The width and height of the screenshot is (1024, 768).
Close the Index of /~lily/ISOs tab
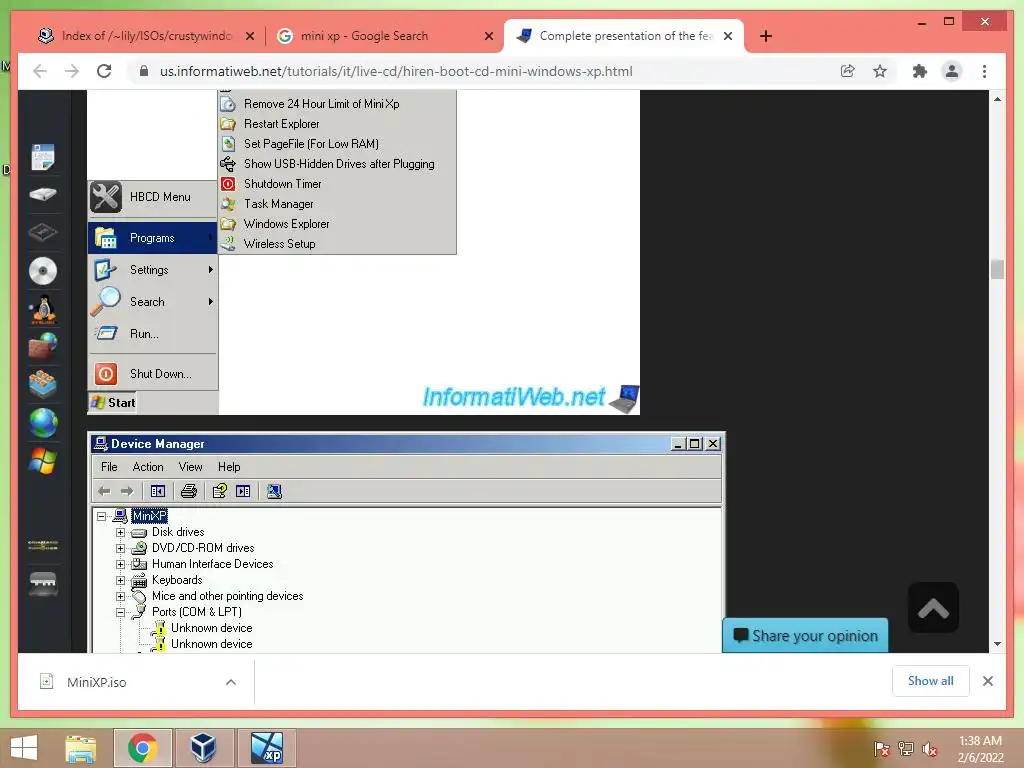click(x=249, y=37)
